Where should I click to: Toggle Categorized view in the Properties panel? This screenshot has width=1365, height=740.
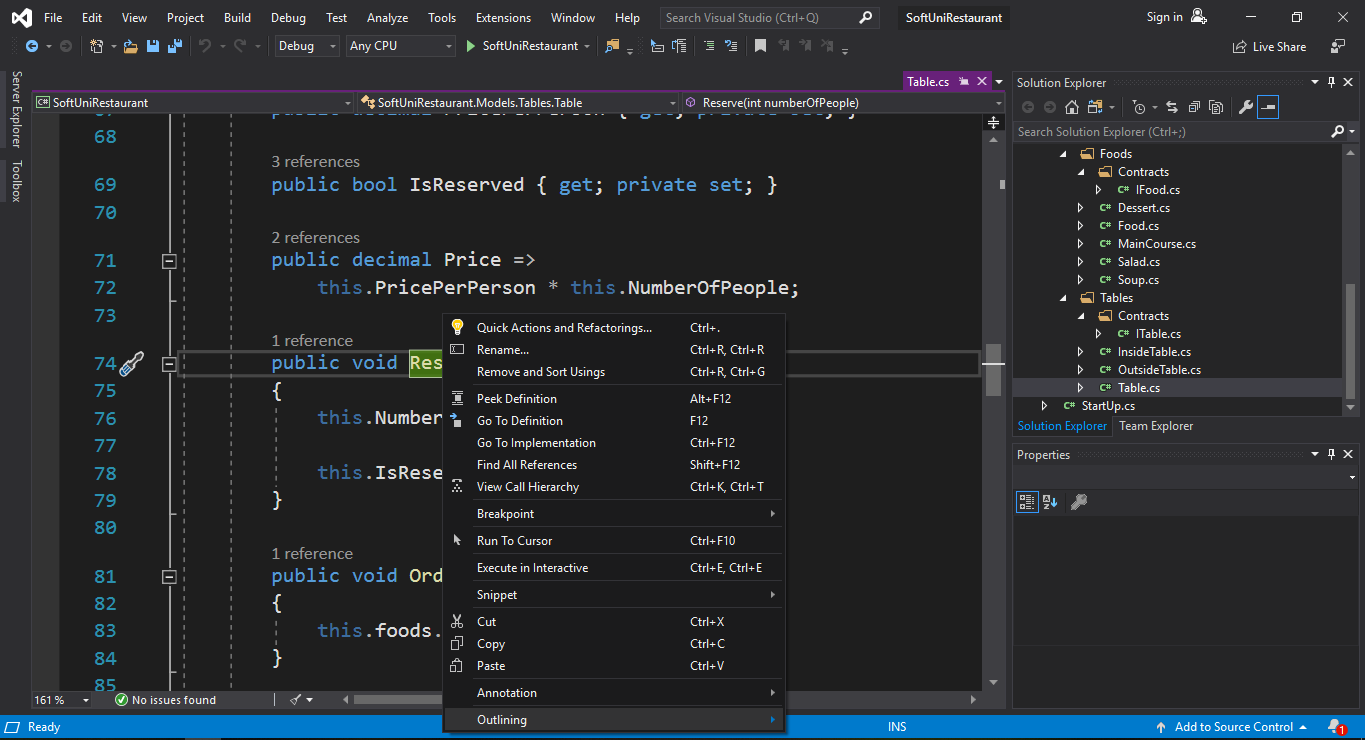tap(1027, 502)
